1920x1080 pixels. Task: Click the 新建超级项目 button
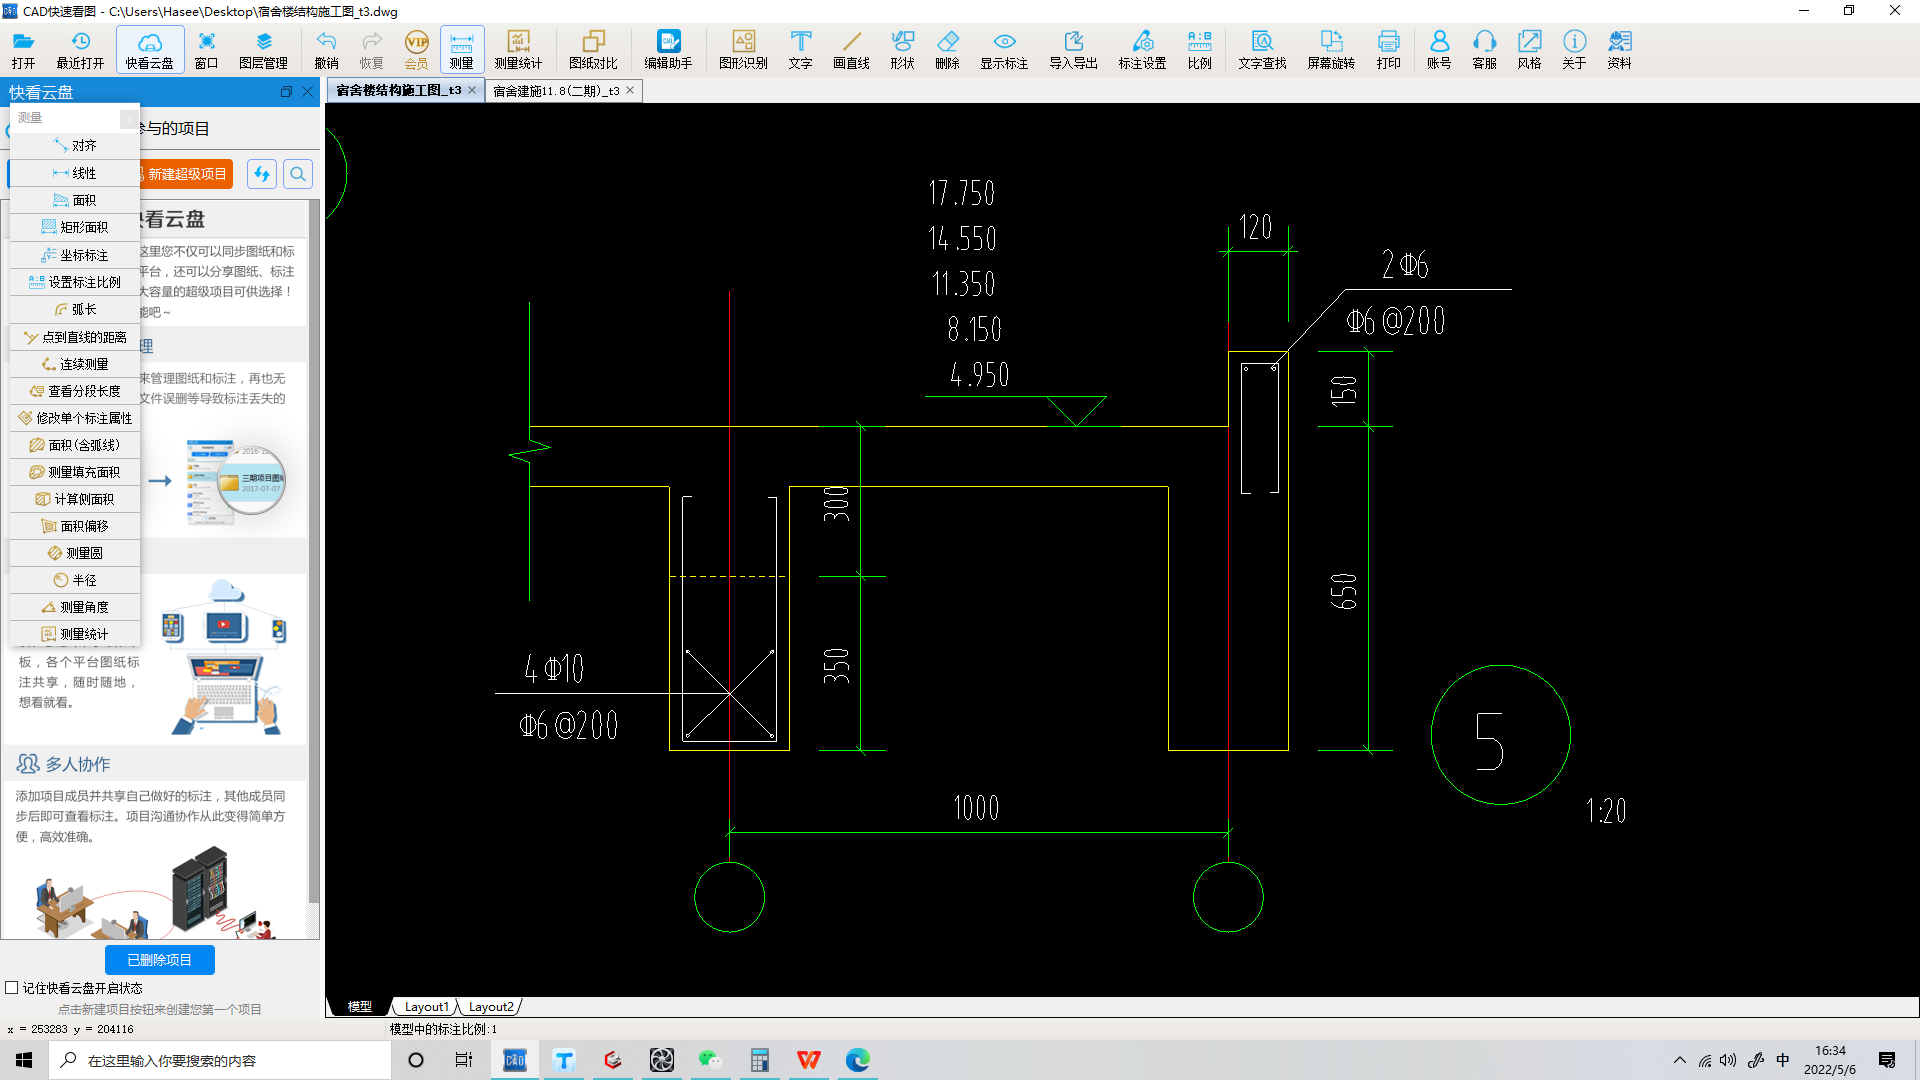pos(186,174)
